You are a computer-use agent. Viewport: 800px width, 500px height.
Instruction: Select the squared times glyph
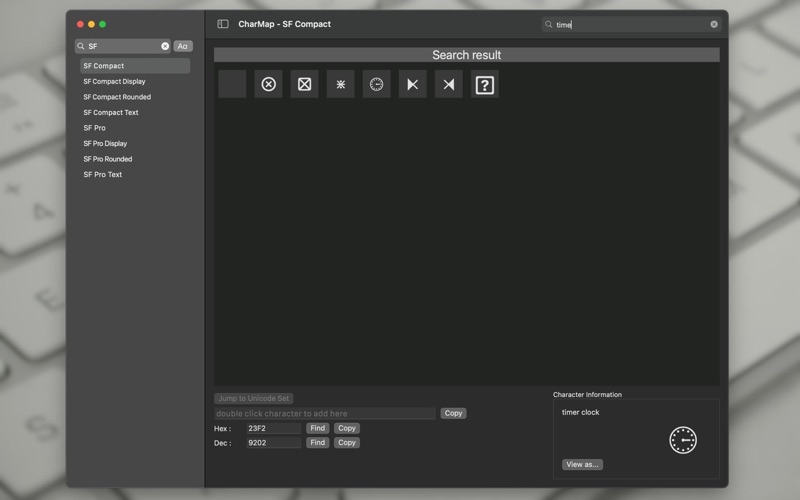[305, 84]
